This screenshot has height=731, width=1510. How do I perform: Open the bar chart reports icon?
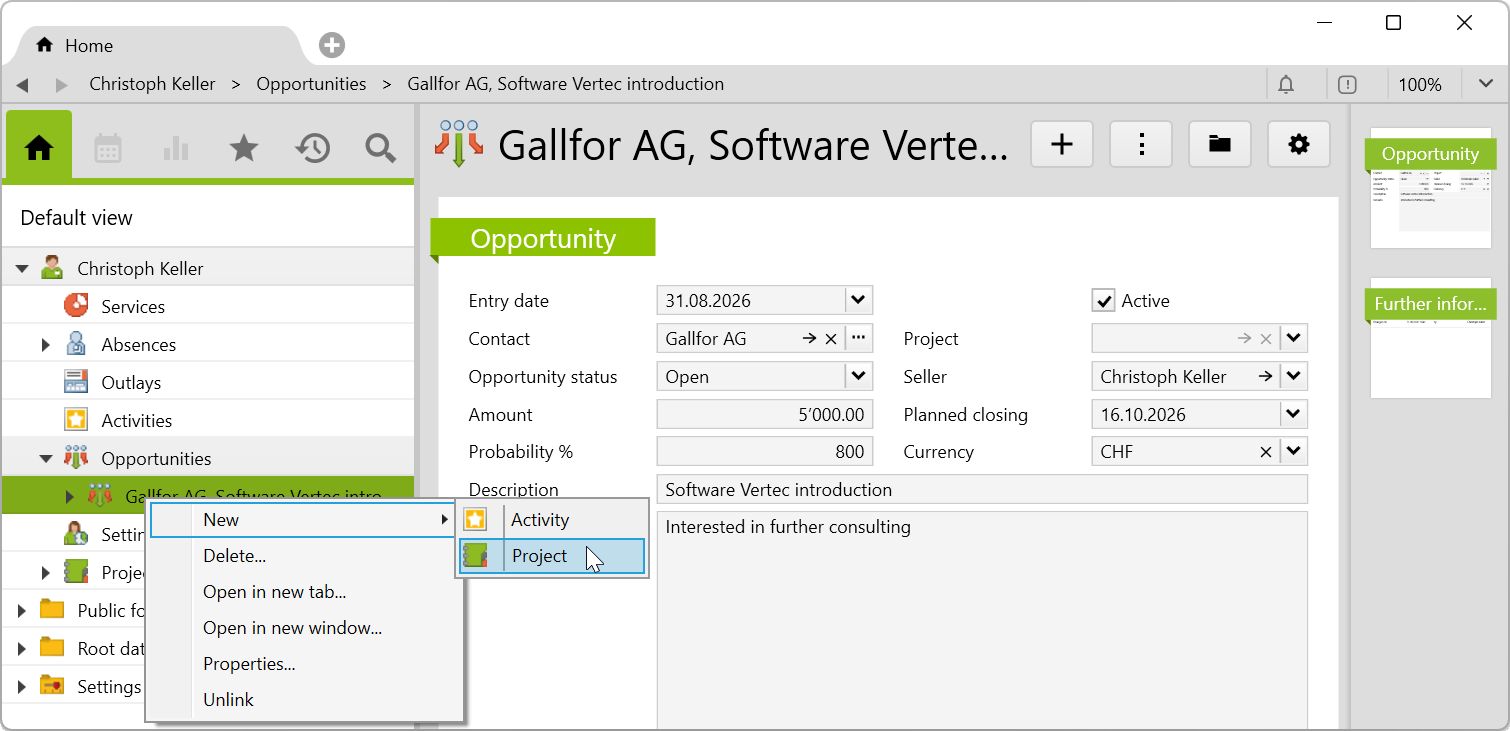[176, 149]
